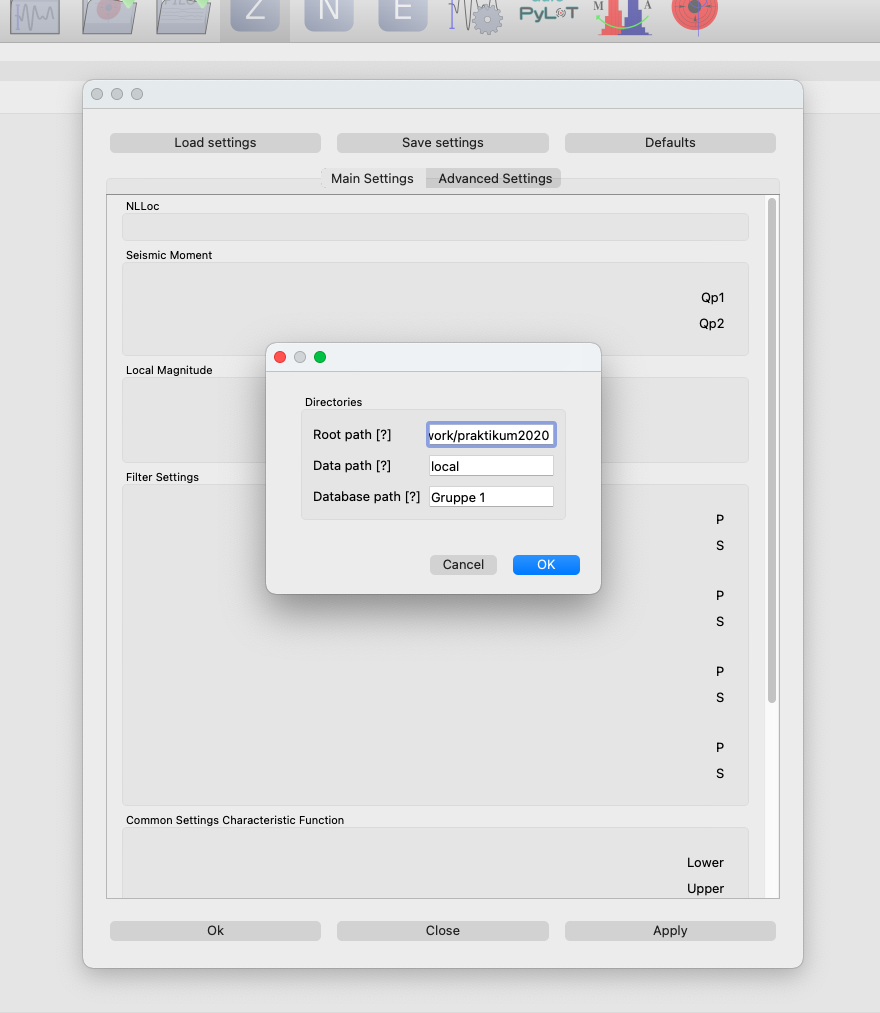Image resolution: width=880 pixels, height=1013 pixels.
Task: Click the Root path input field
Action: point(490,435)
